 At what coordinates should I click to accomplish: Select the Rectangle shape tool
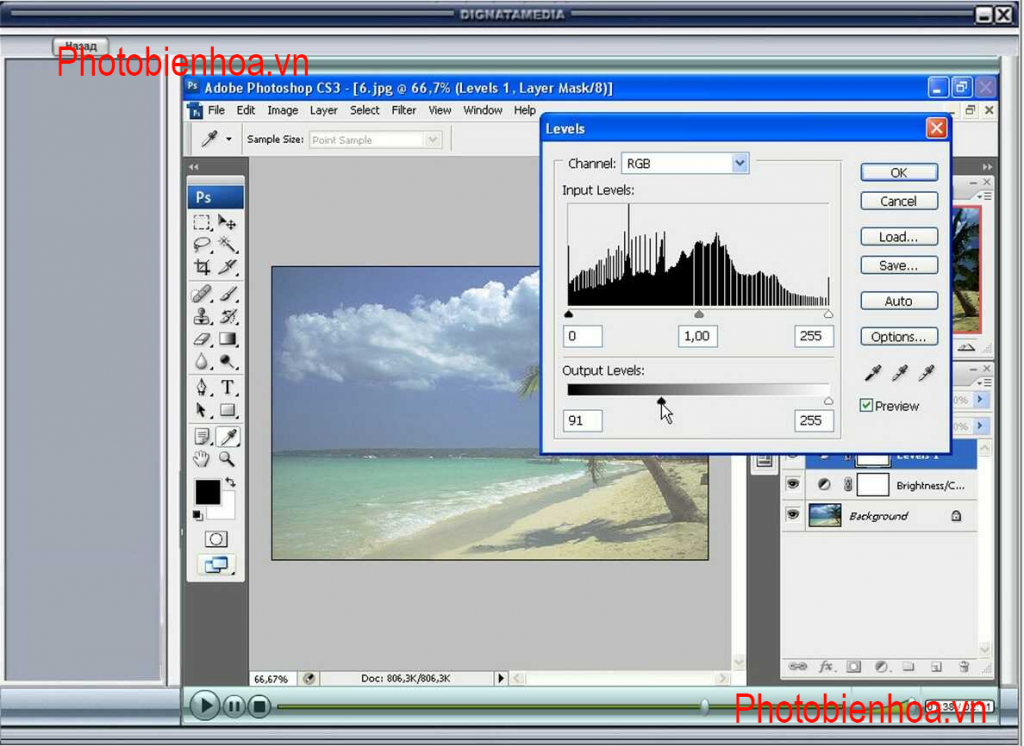227,410
